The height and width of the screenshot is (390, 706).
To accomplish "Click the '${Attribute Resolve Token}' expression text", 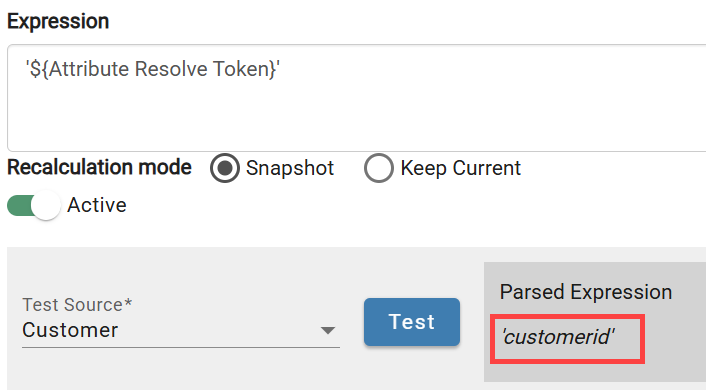I will (153, 69).
